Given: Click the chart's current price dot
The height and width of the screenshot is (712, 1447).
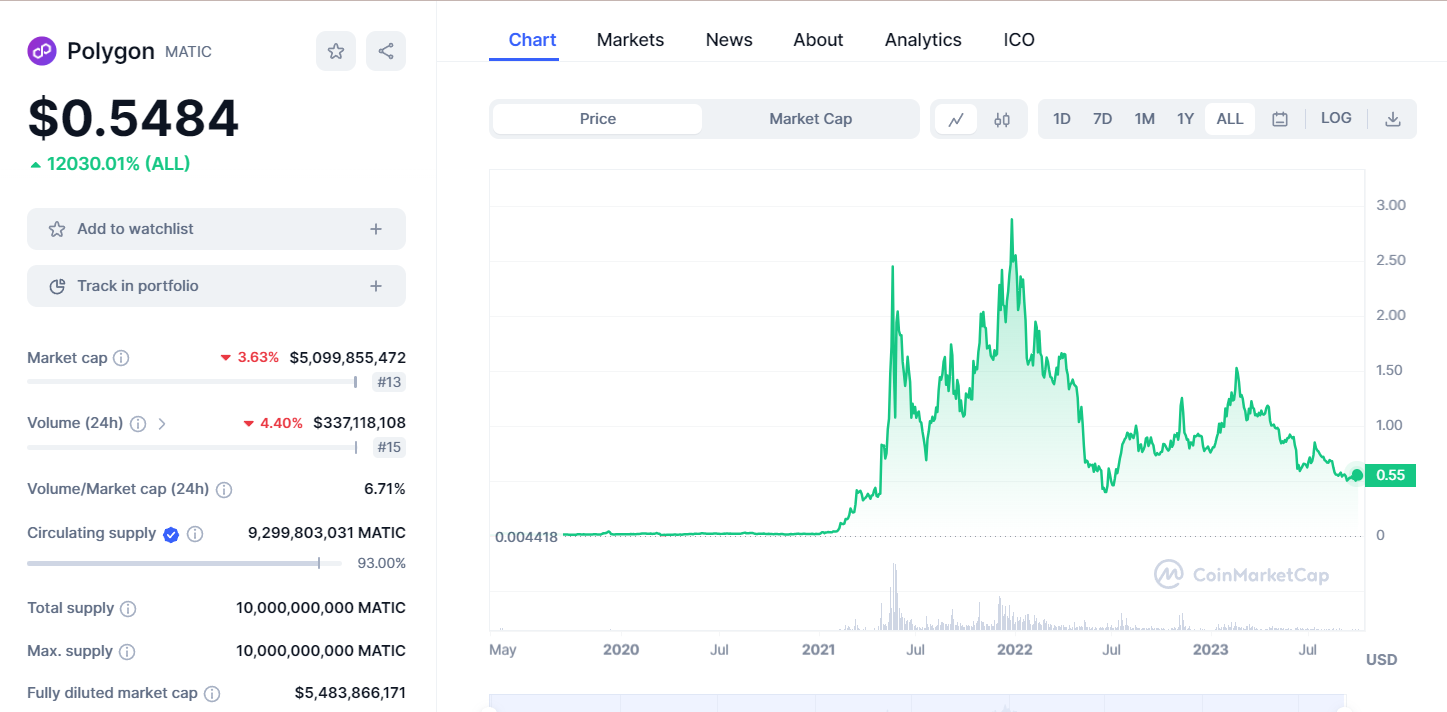Looking at the screenshot, I should pyautogui.click(x=1356, y=475).
